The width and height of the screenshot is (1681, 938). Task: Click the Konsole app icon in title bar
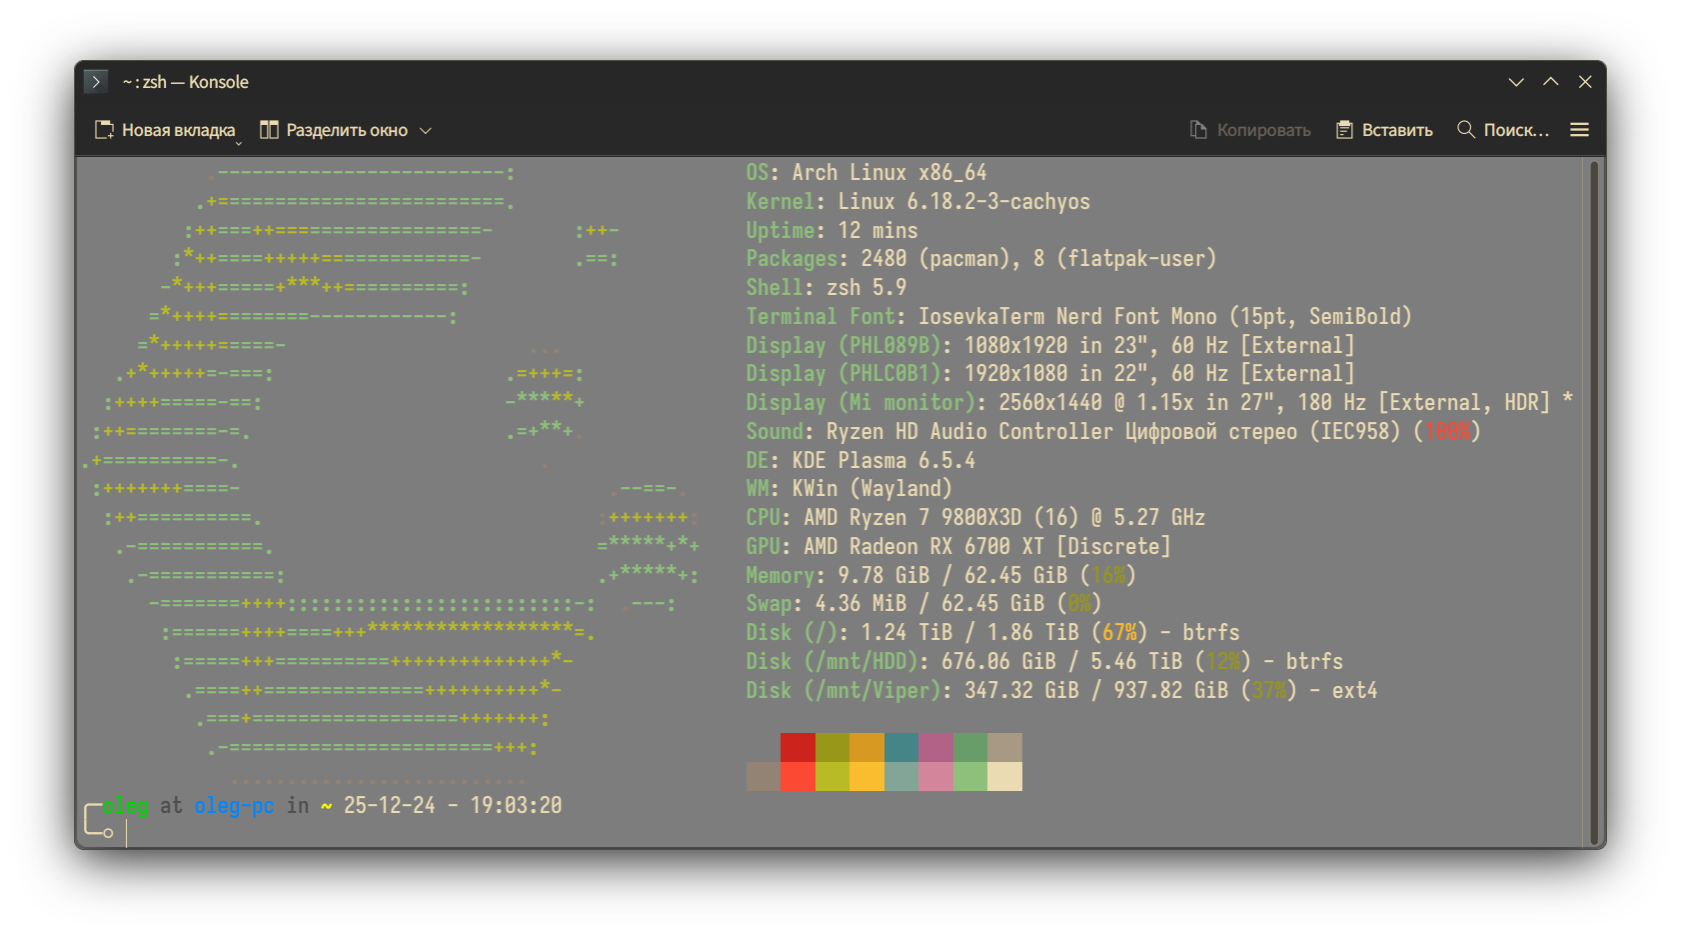pyautogui.click(x=96, y=82)
